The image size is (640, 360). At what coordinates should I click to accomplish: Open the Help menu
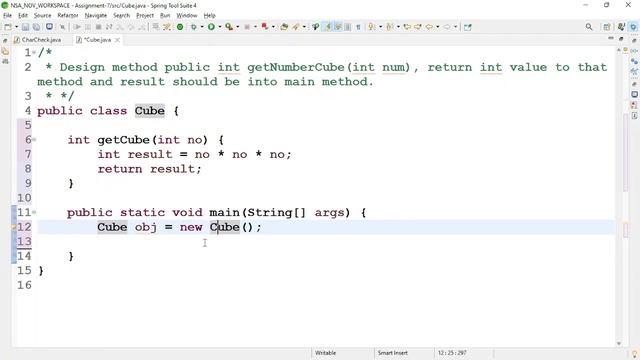point(209,16)
